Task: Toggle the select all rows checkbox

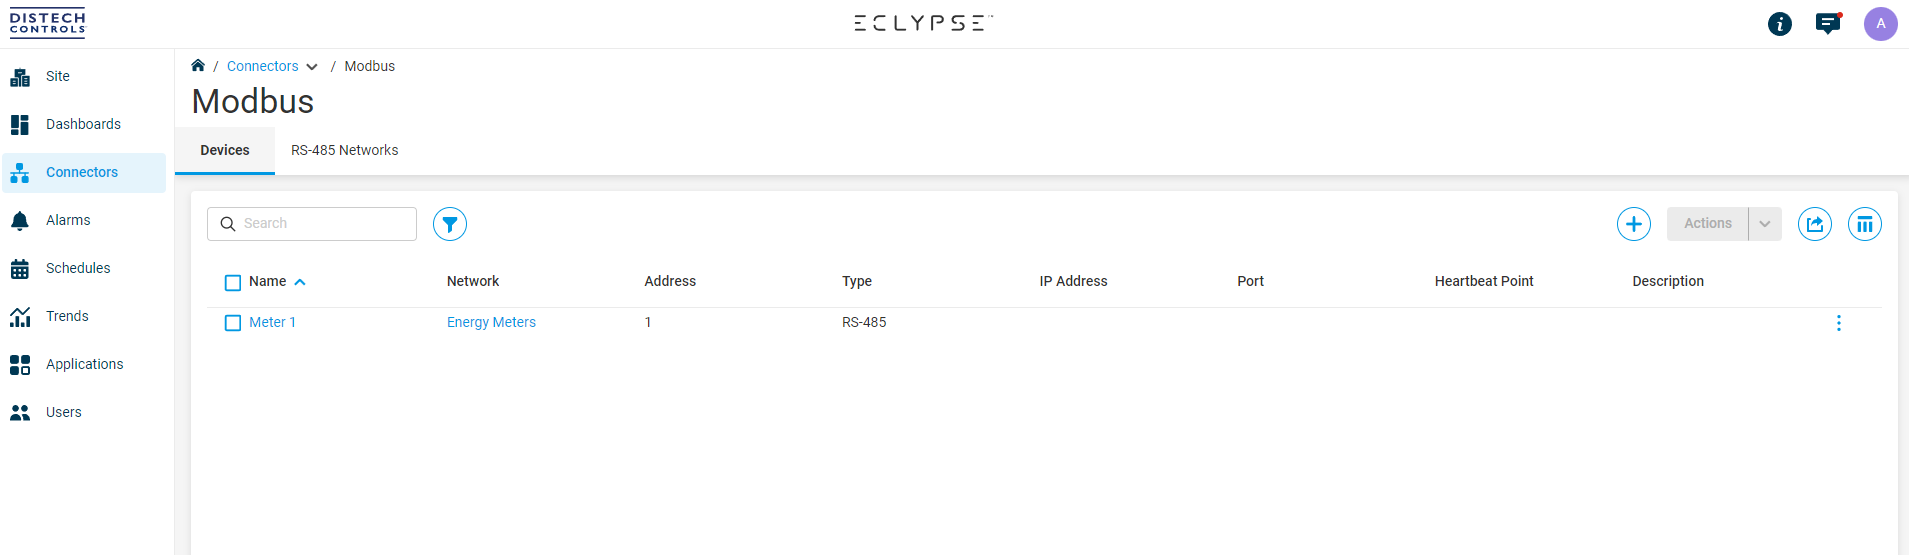Action: click(x=233, y=283)
